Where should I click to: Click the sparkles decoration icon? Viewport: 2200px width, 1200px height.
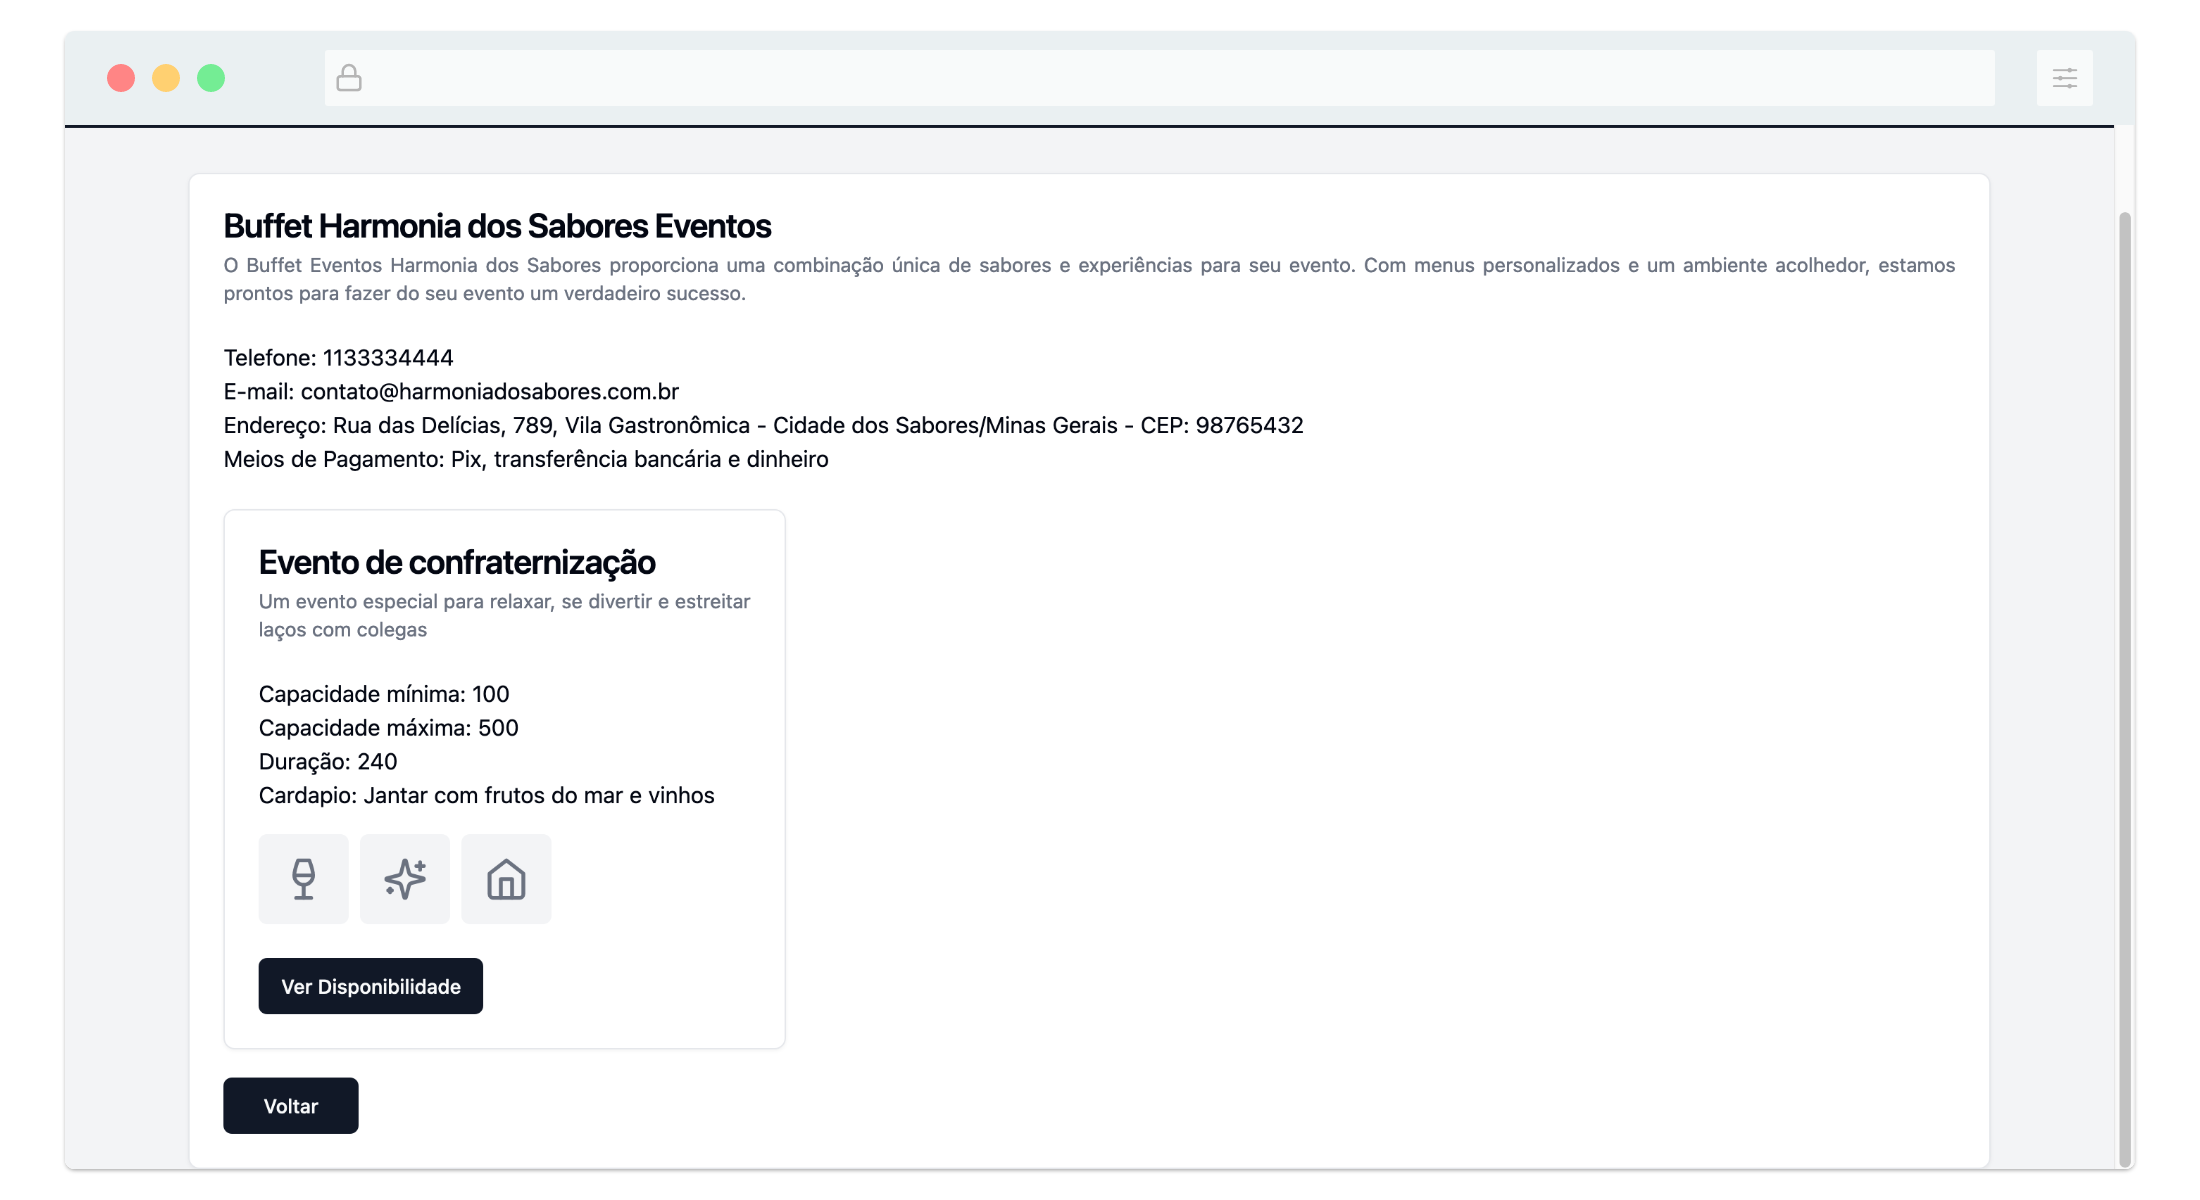405,879
